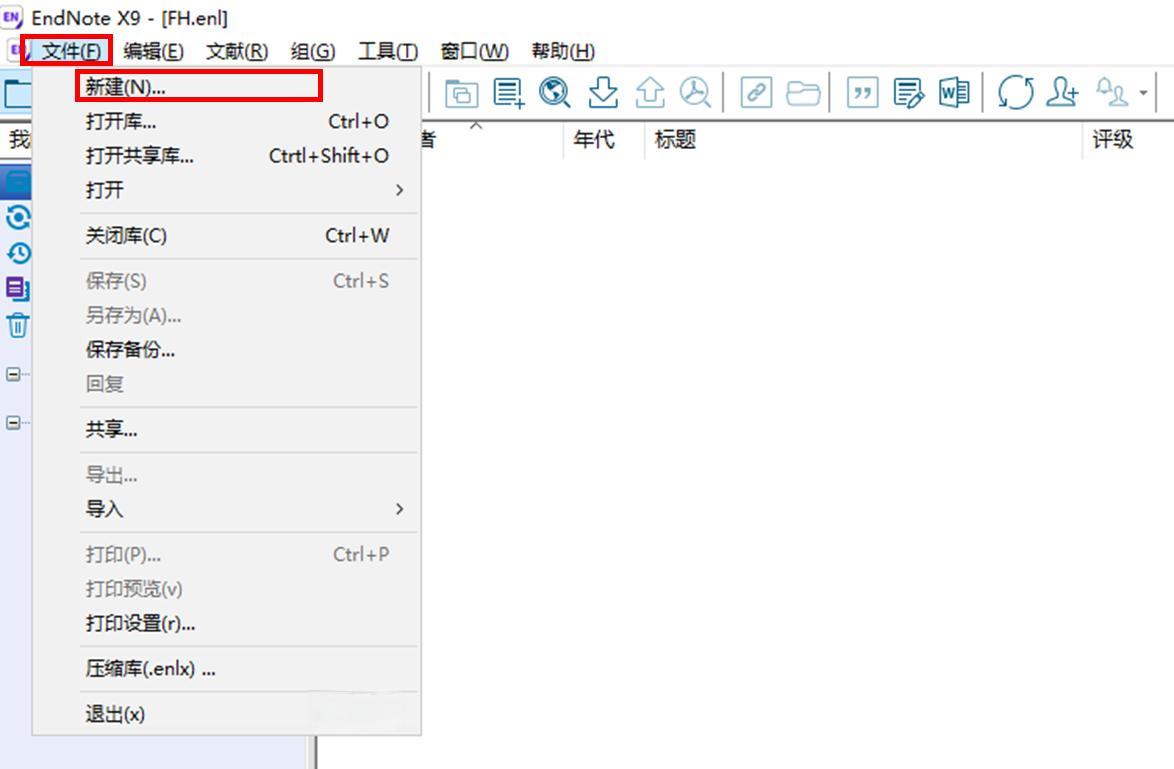Open the 文件(F) menu

[70, 51]
